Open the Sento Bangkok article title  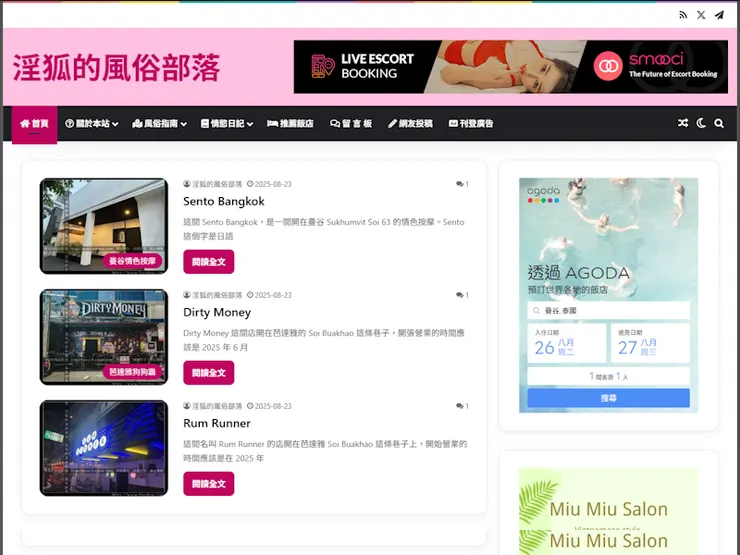(224, 202)
